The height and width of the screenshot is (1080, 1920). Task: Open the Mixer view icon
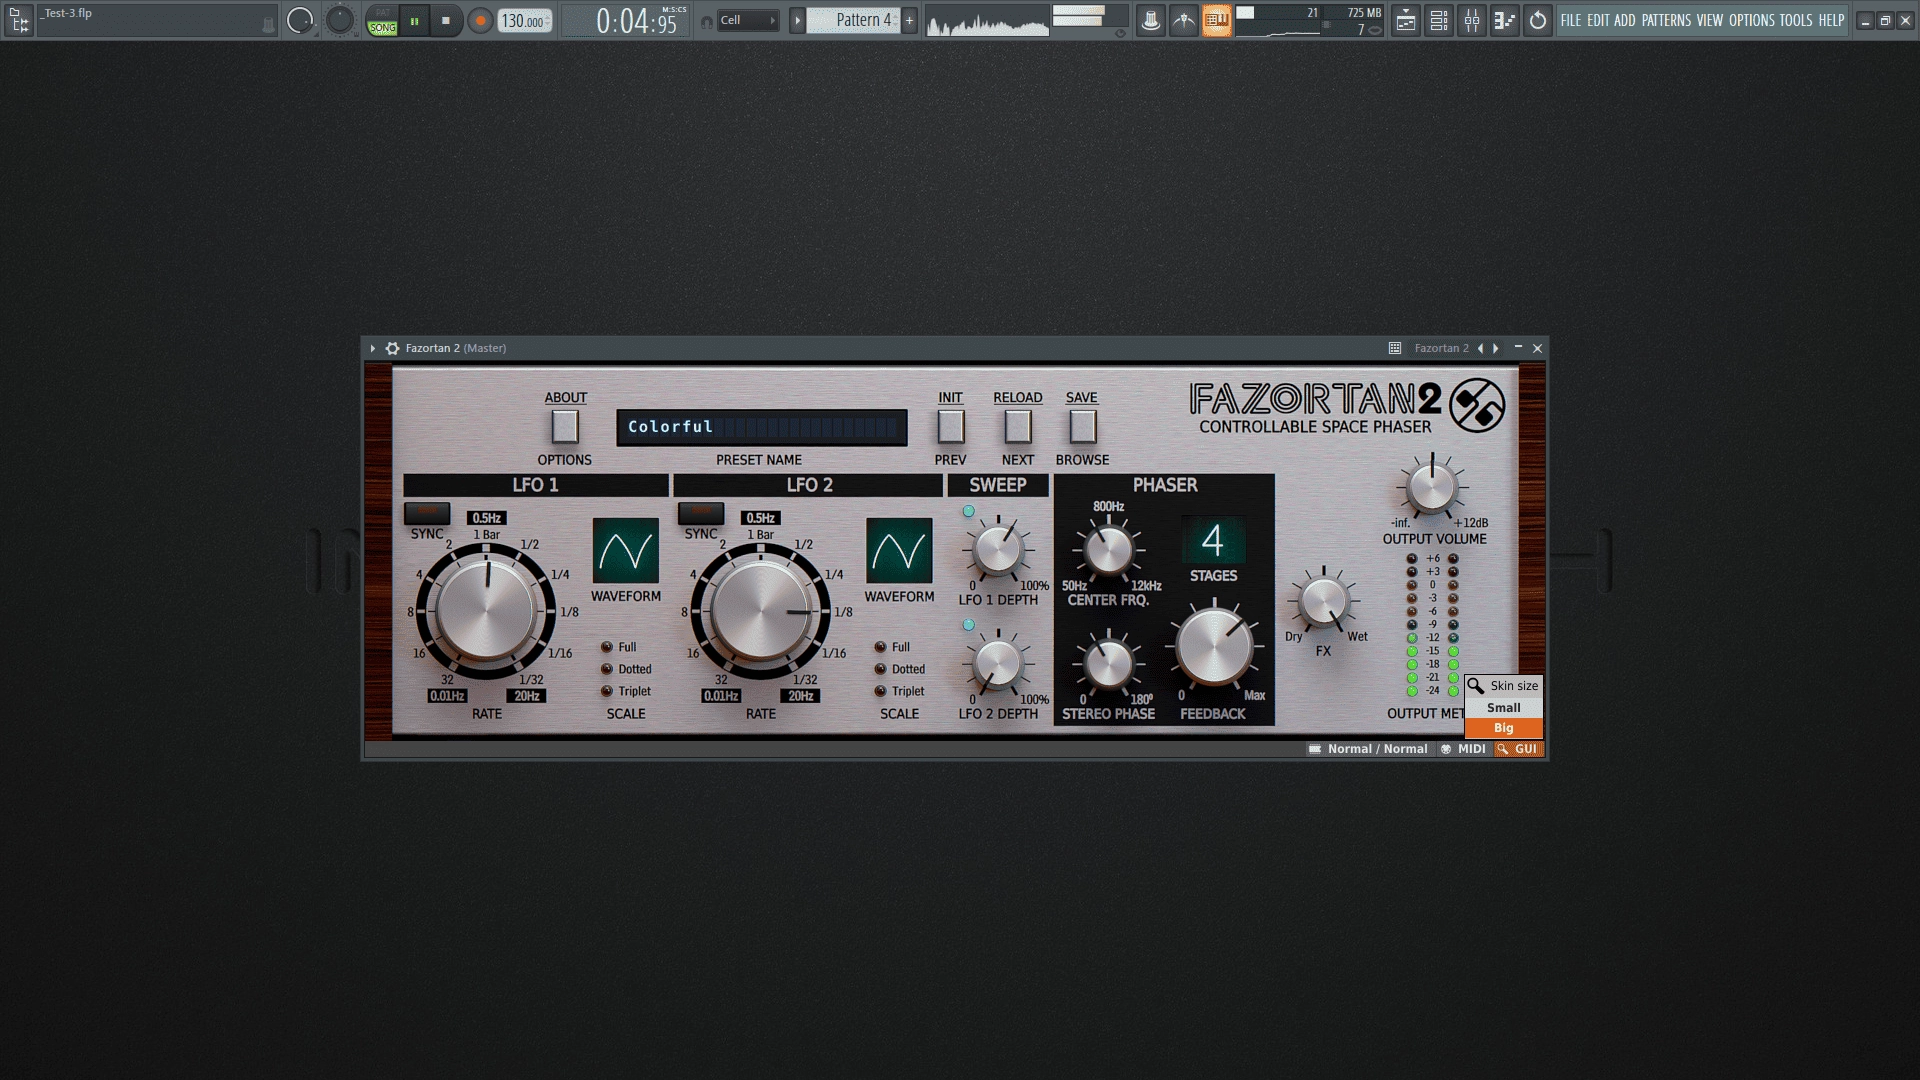pyautogui.click(x=1472, y=20)
